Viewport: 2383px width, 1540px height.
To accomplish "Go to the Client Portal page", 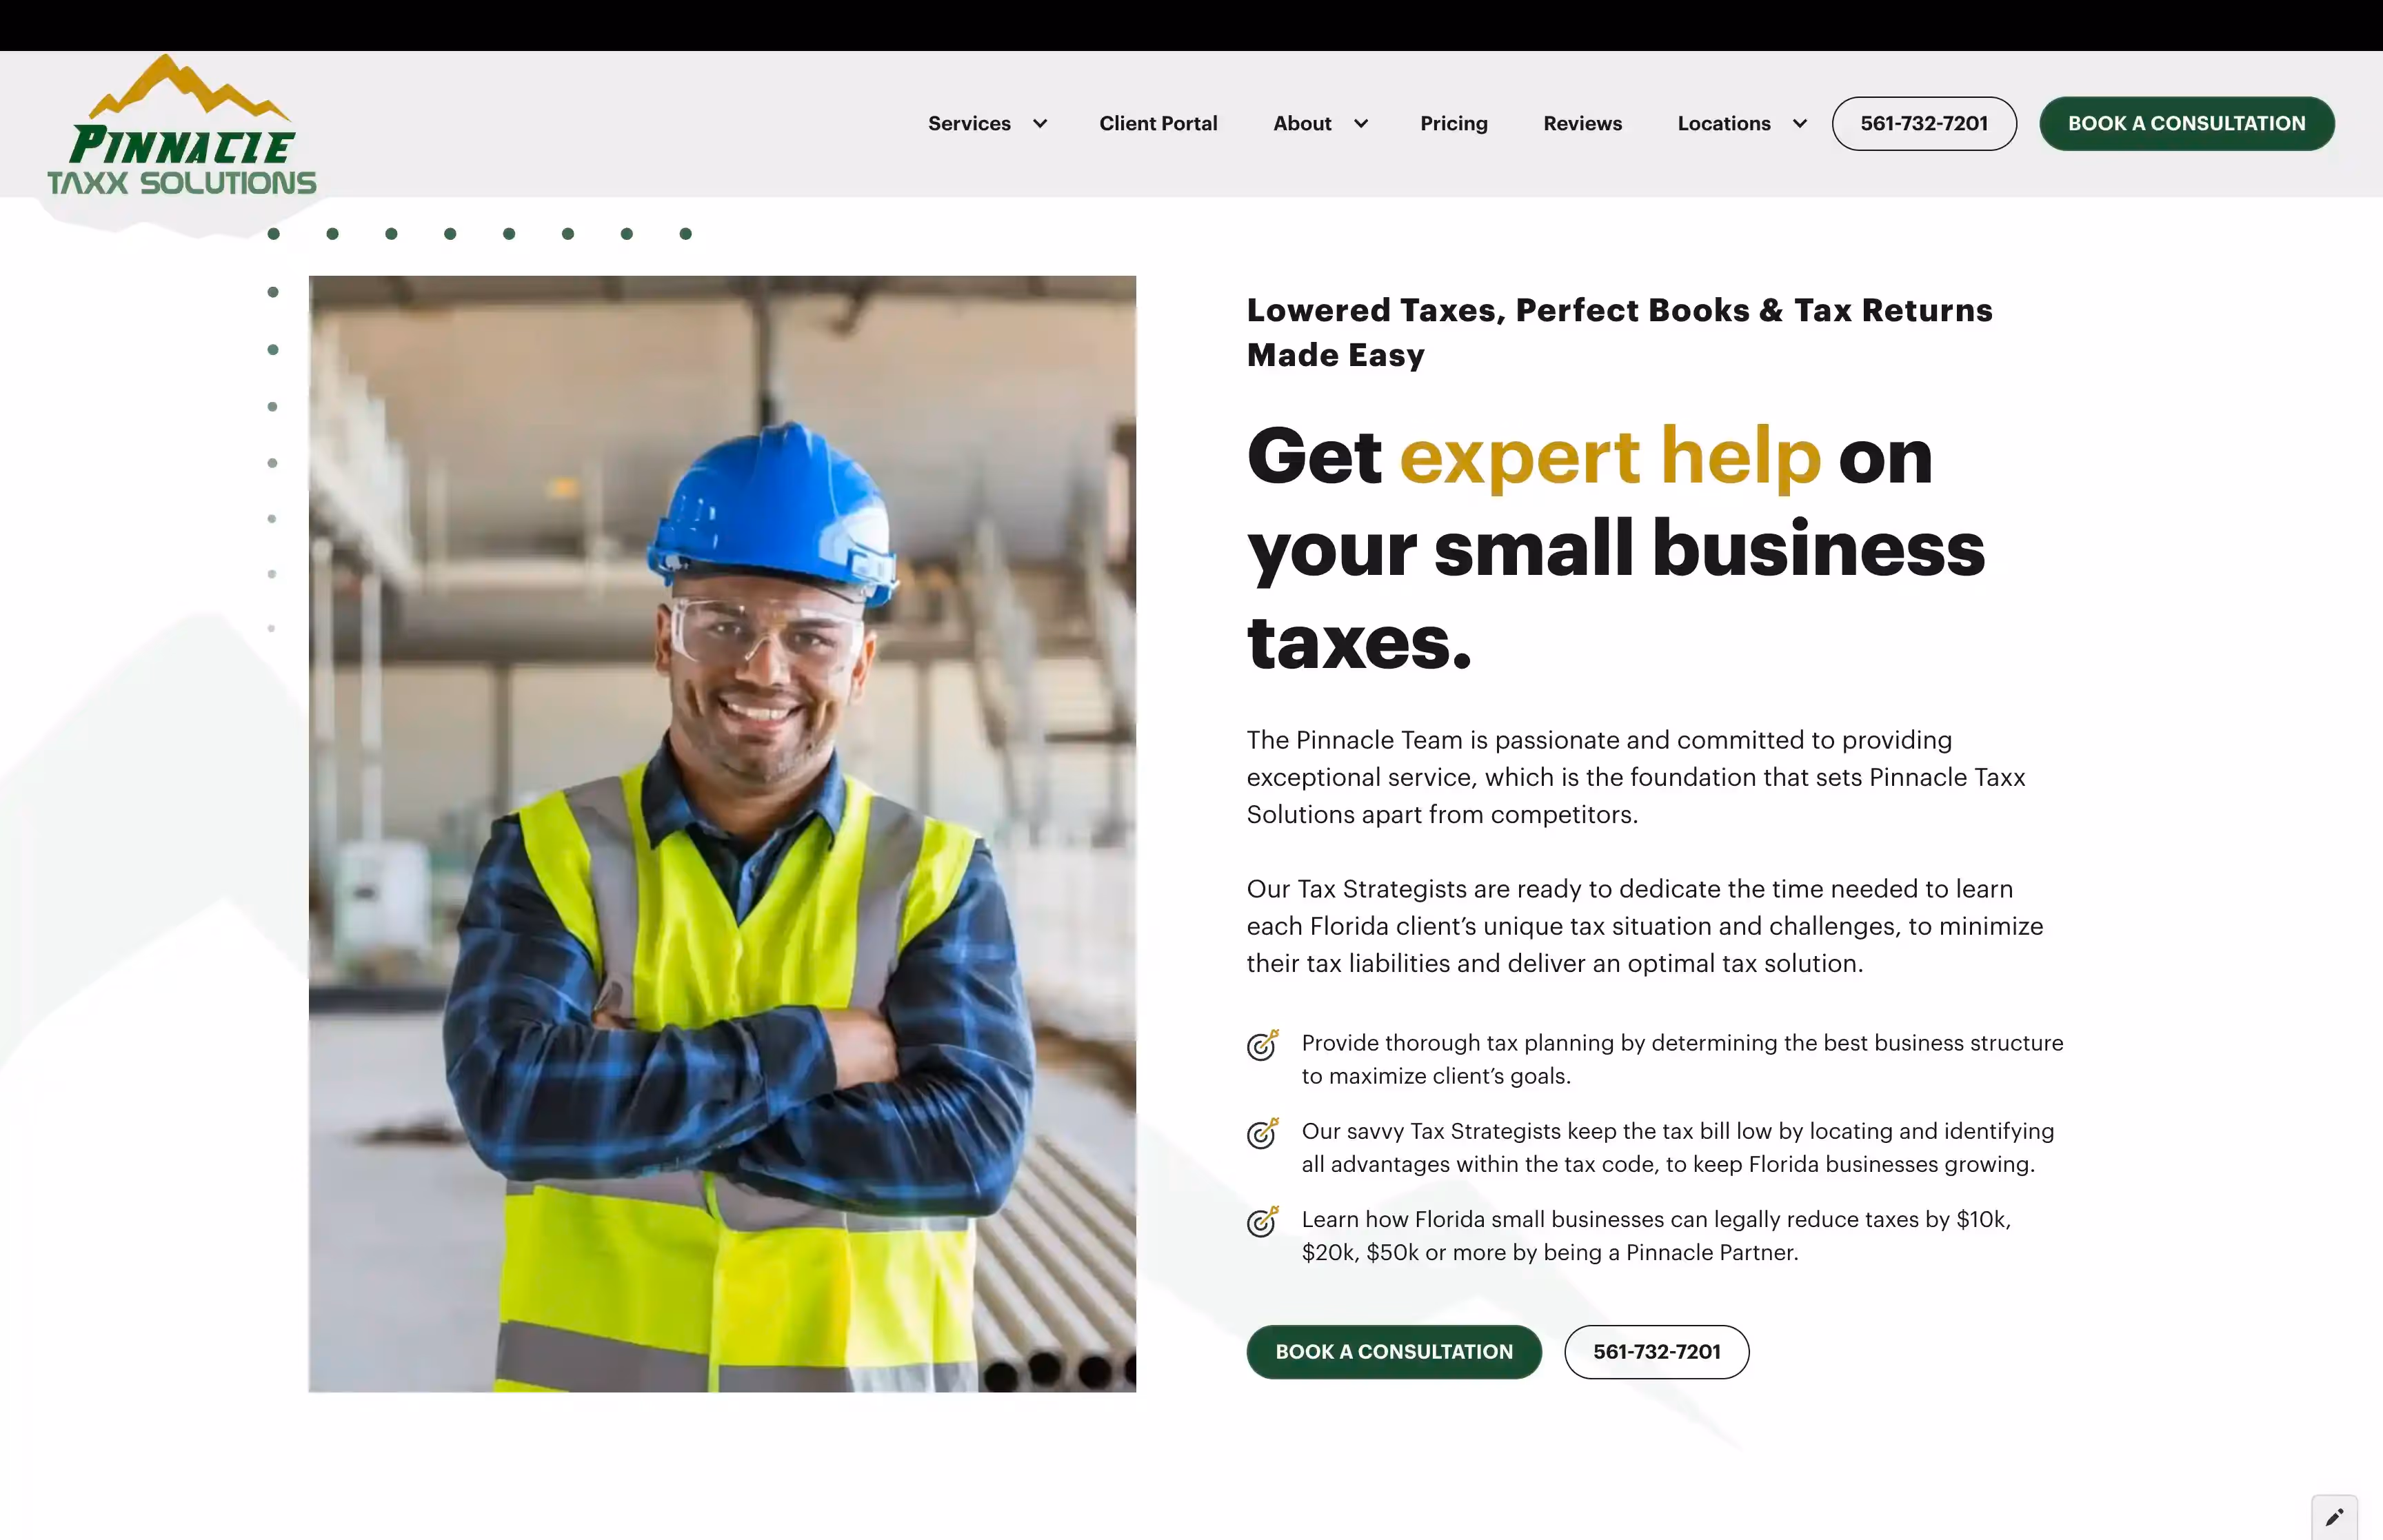I will [x=1158, y=124].
